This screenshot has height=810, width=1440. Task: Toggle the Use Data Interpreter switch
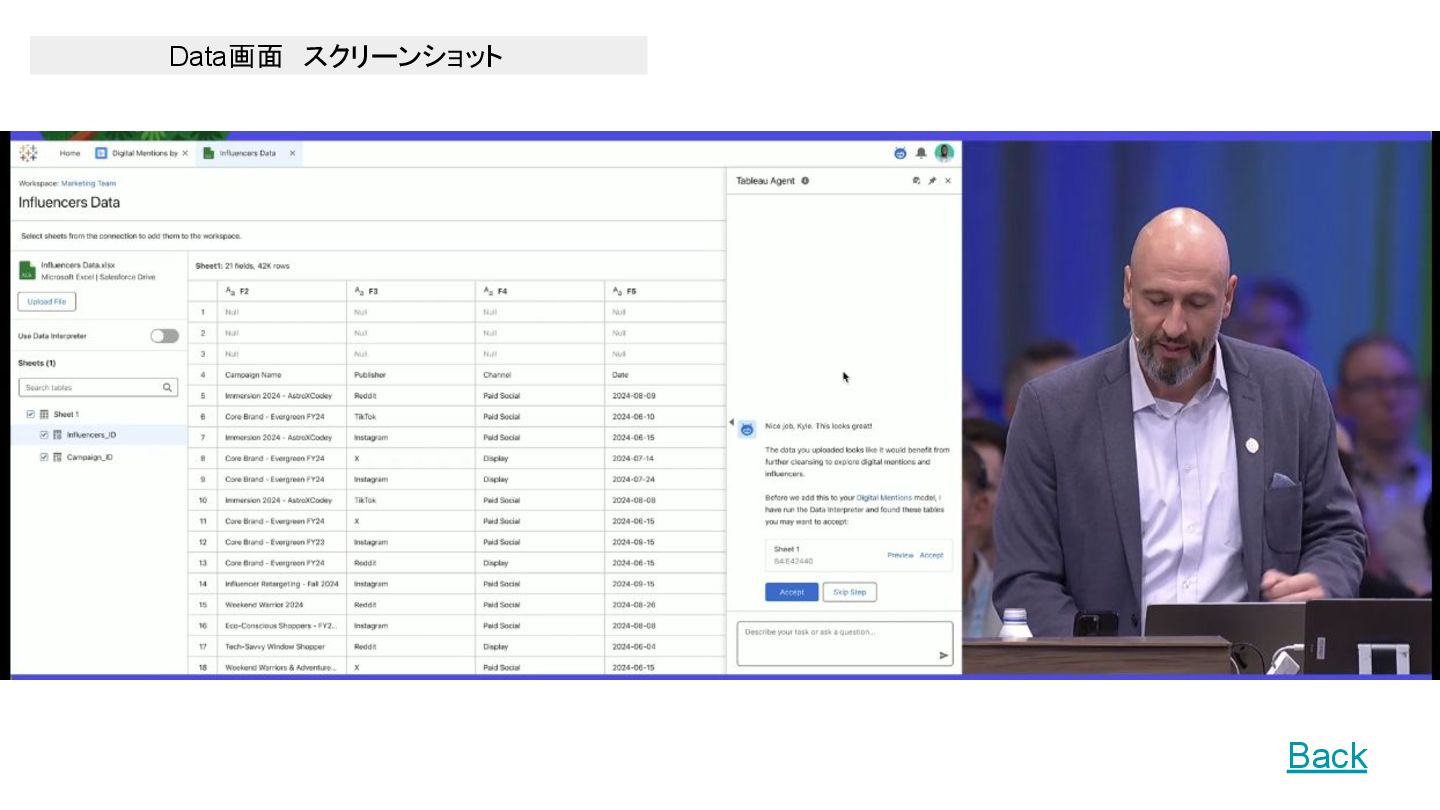(x=164, y=336)
